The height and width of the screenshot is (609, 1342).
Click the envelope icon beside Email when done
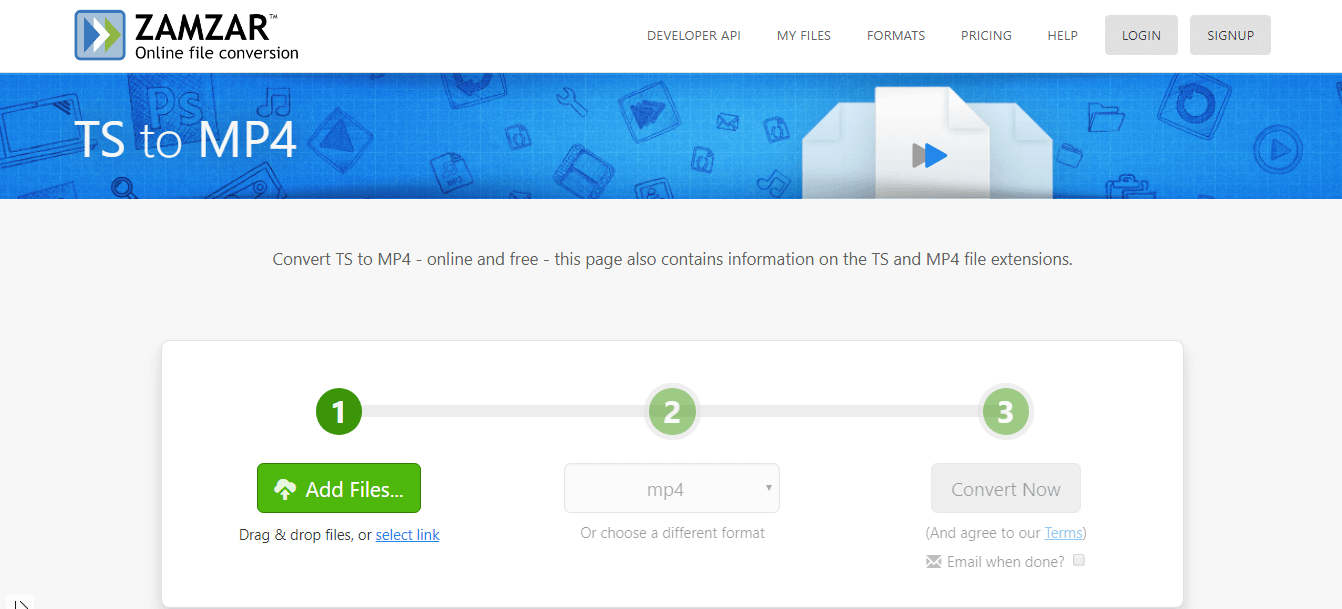point(934,562)
